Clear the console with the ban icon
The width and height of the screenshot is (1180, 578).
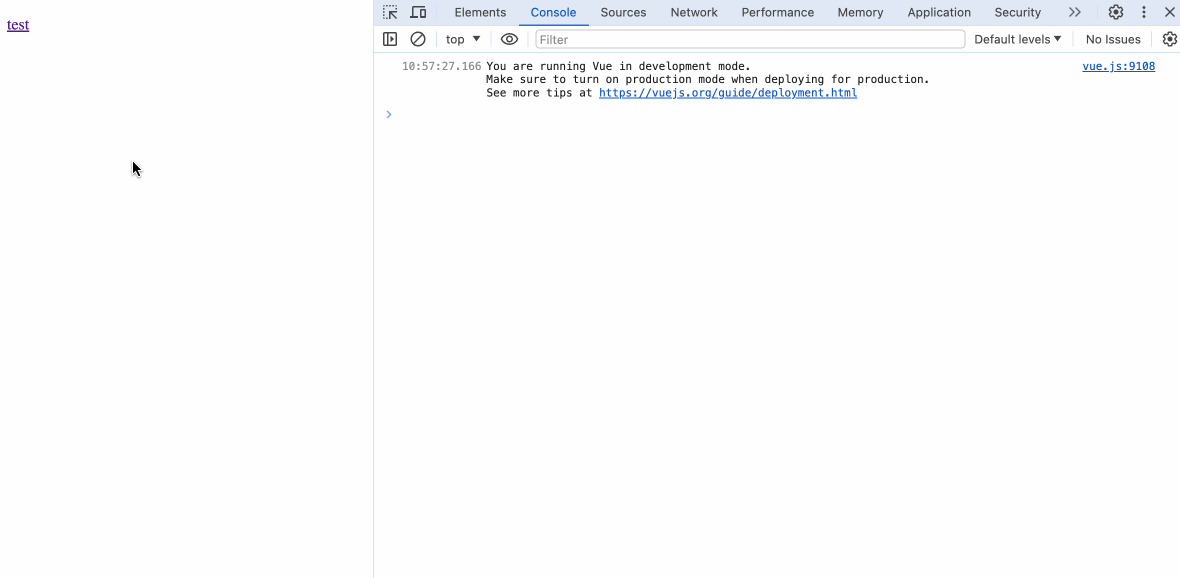pos(418,39)
